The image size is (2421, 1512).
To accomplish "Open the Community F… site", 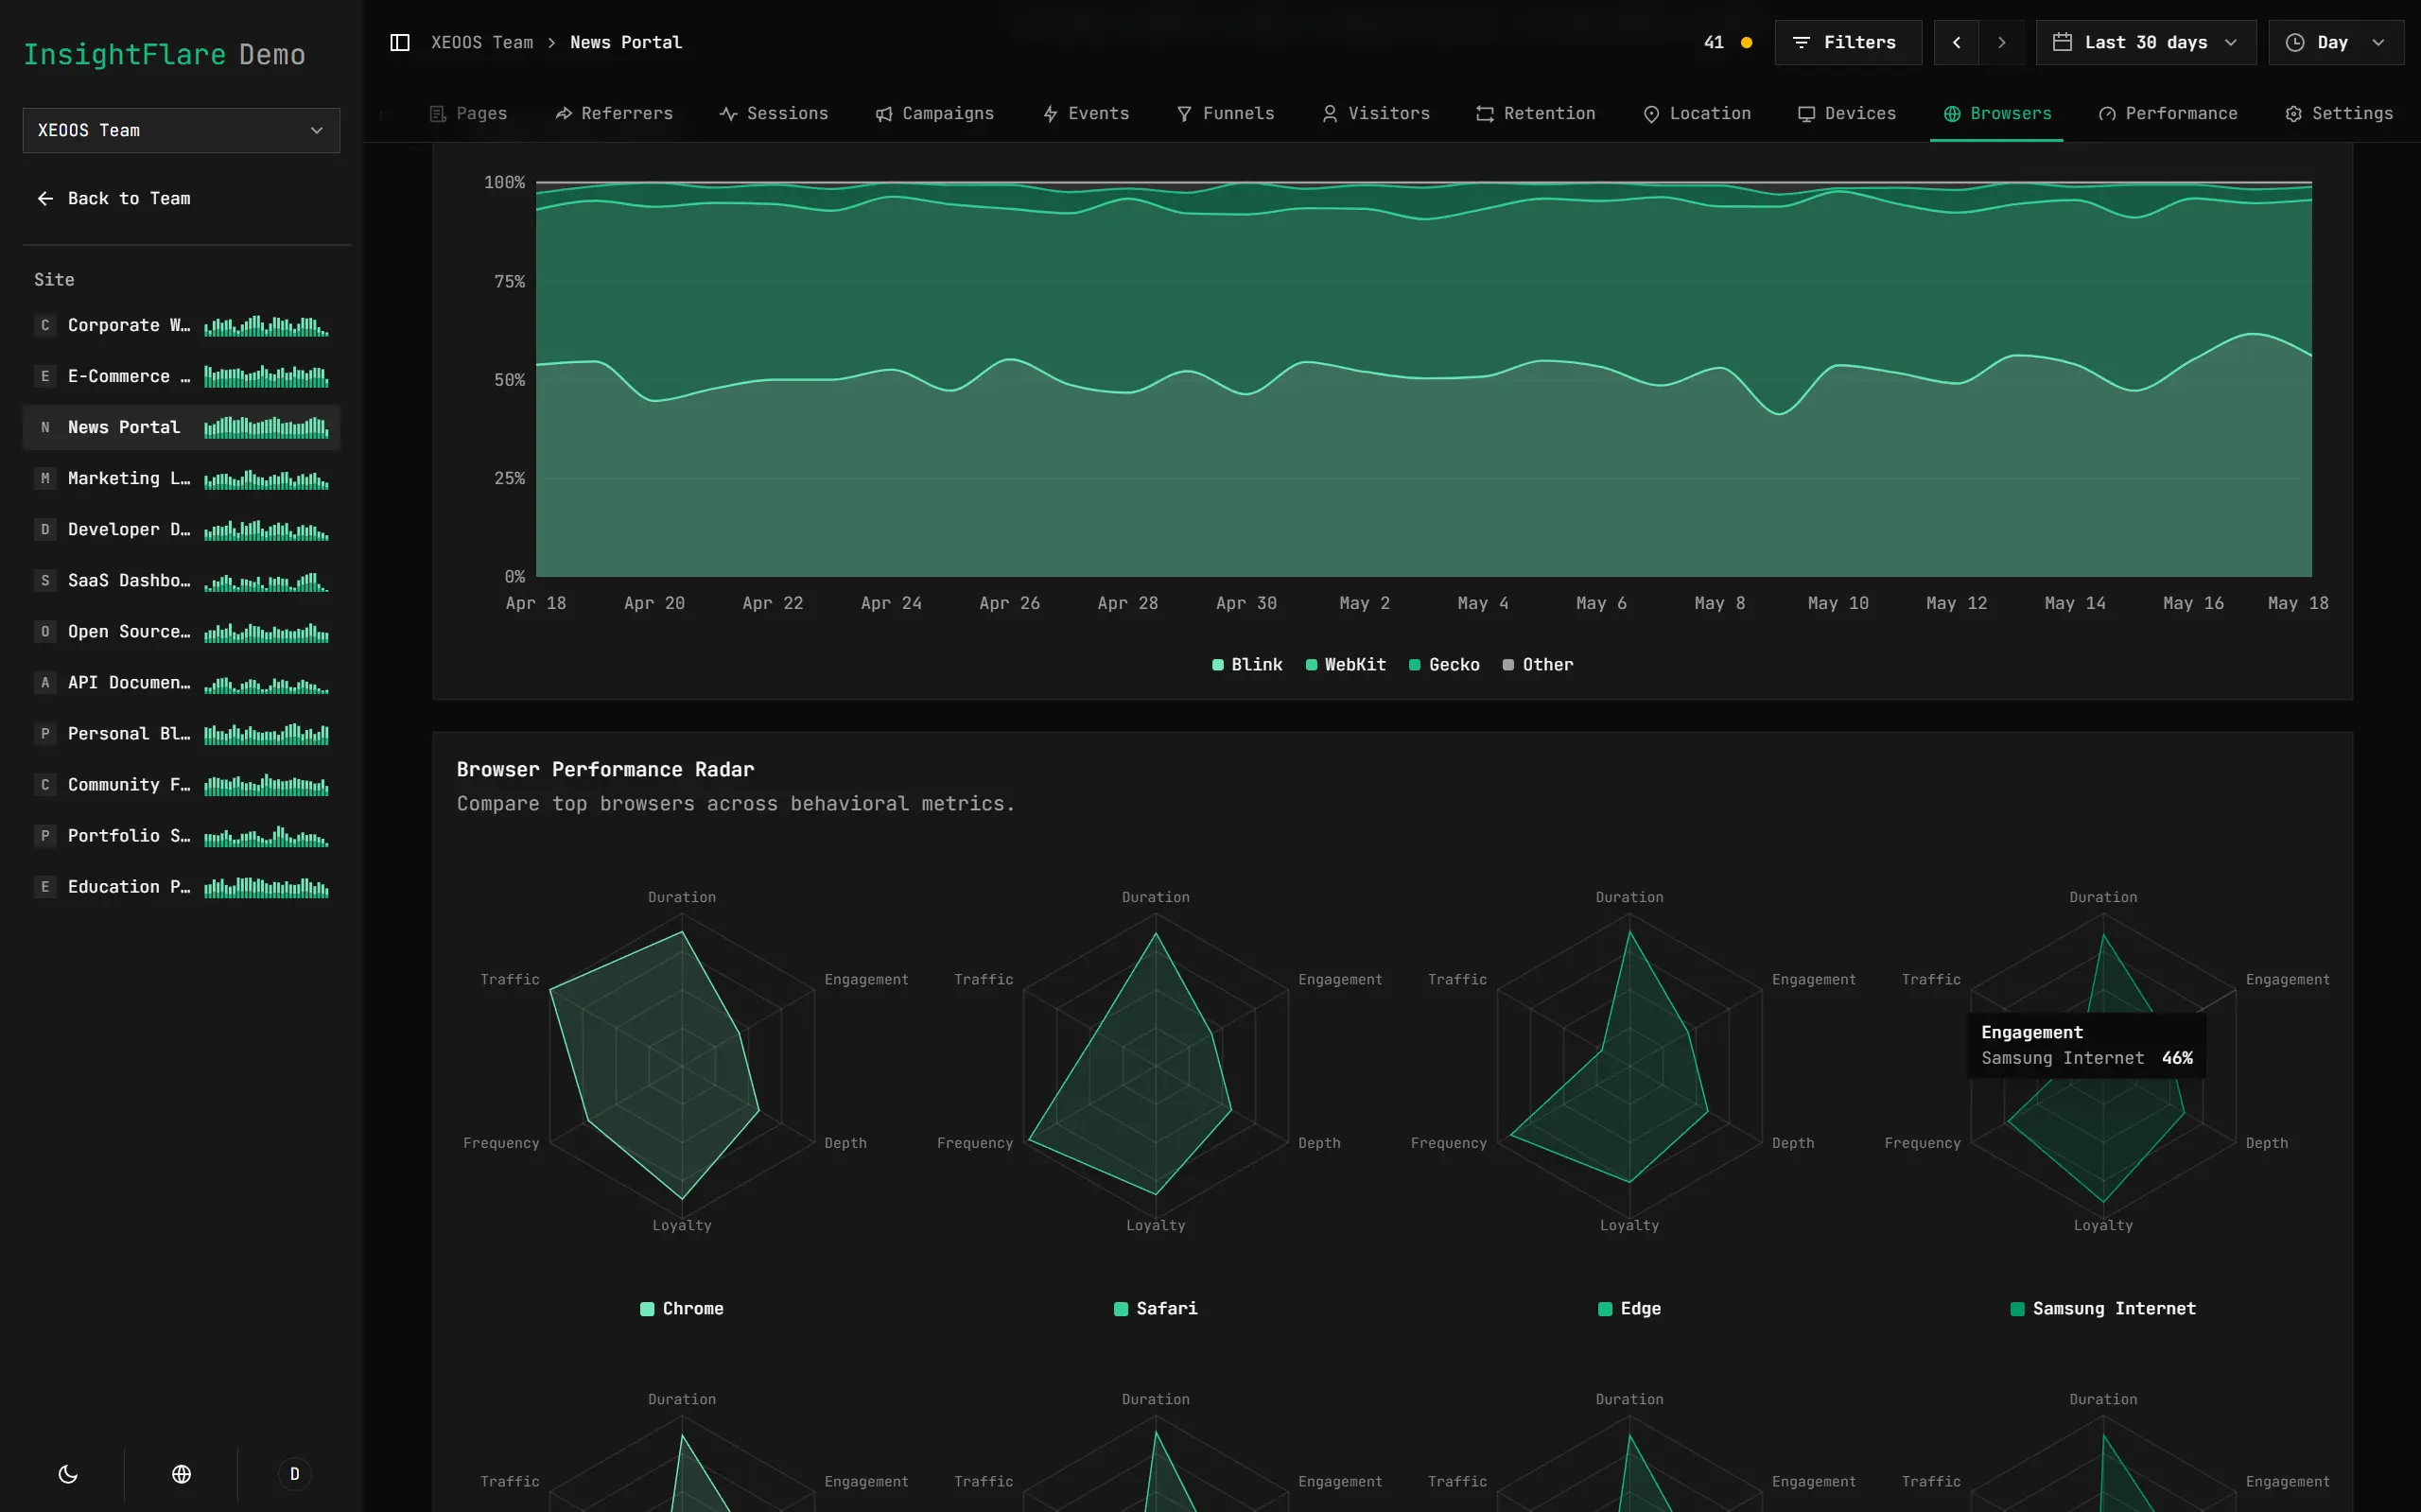I will coord(181,784).
